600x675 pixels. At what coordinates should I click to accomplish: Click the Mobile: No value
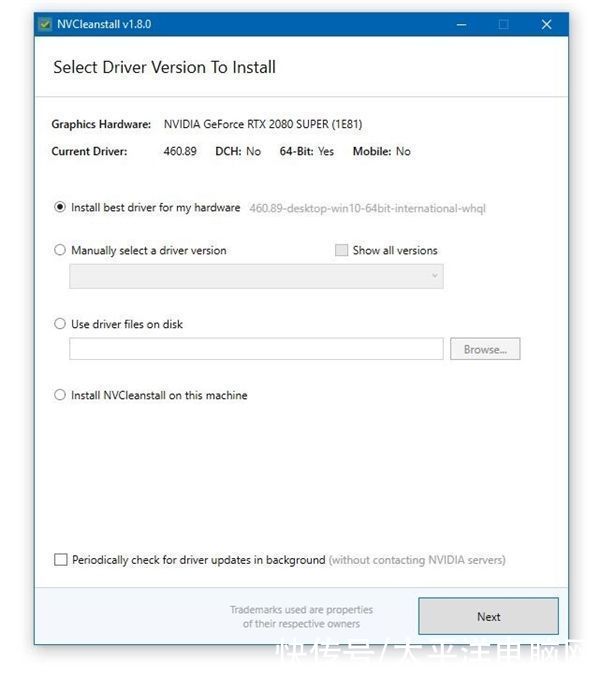(x=381, y=151)
